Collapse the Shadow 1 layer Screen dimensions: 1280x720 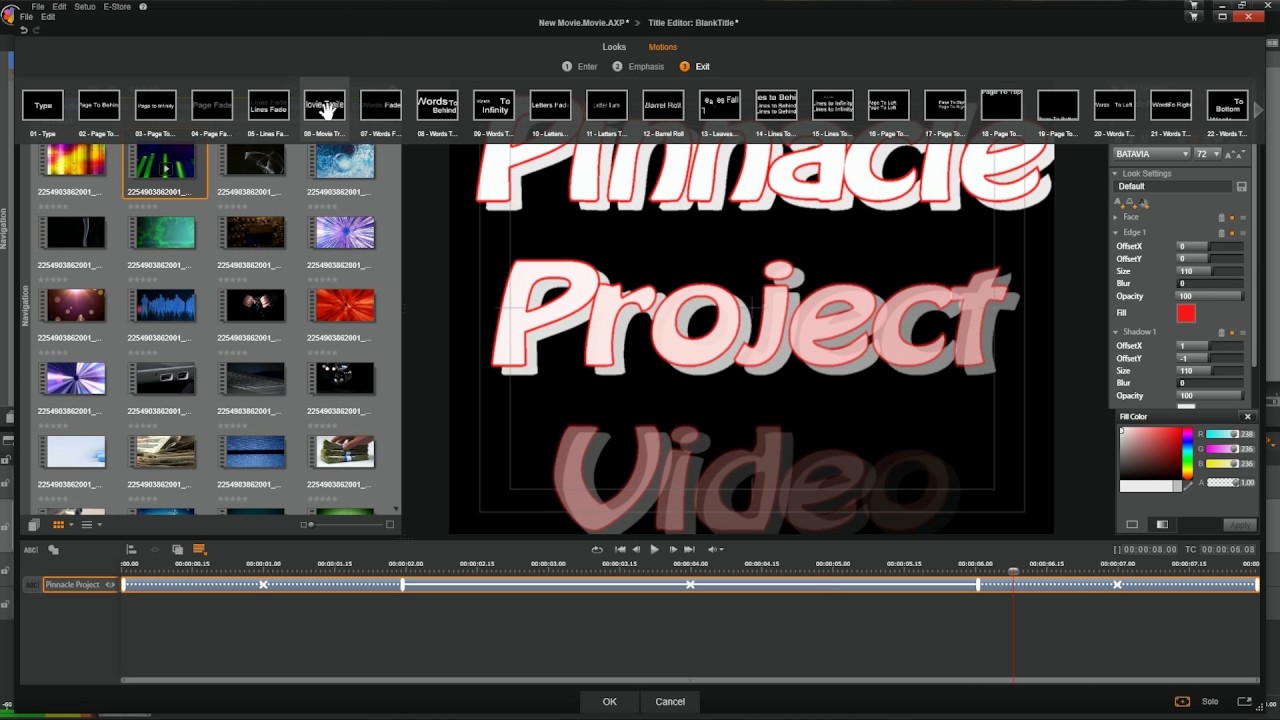click(x=1116, y=332)
